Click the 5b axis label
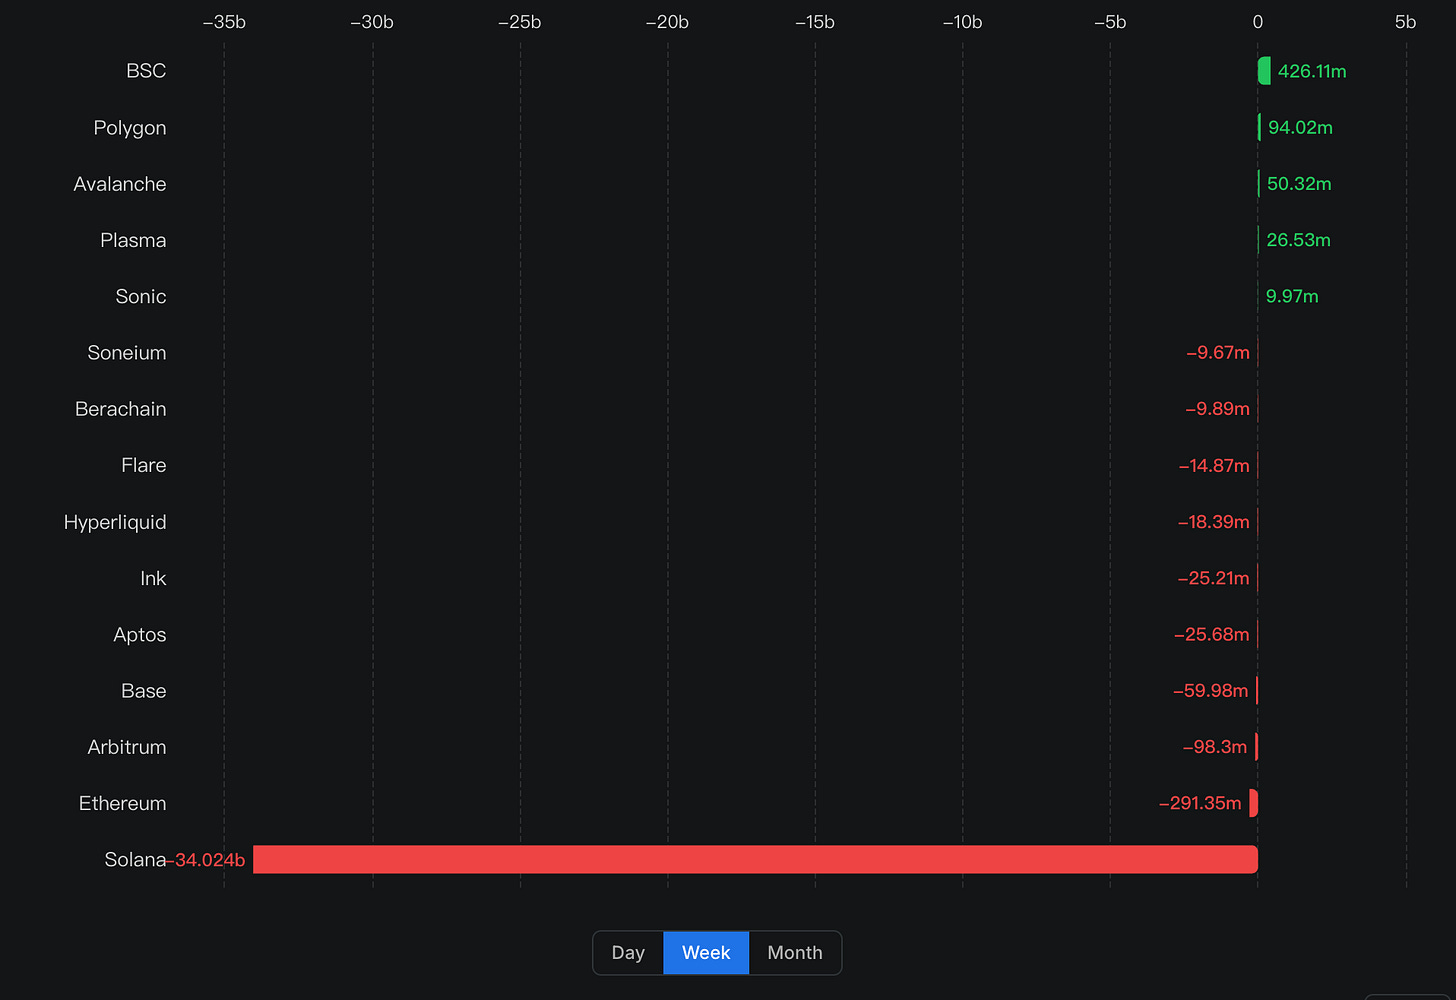The image size is (1456, 1000). 1405,22
